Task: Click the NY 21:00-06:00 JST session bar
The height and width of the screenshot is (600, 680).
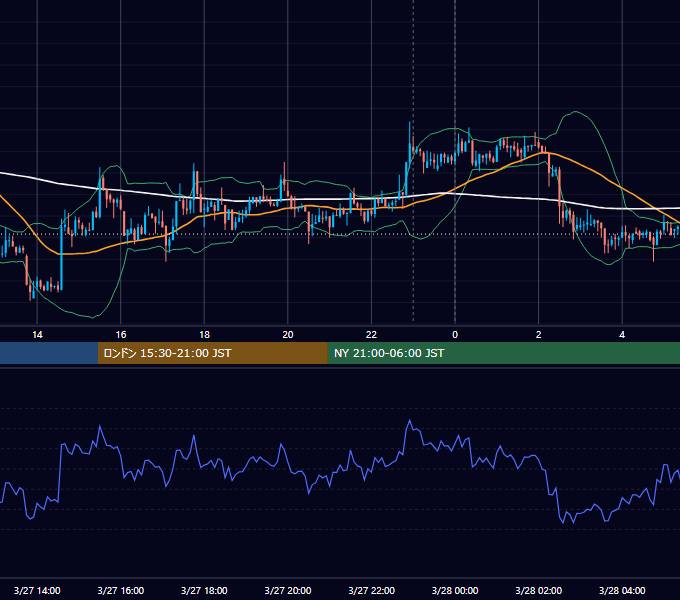Action: [503, 353]
